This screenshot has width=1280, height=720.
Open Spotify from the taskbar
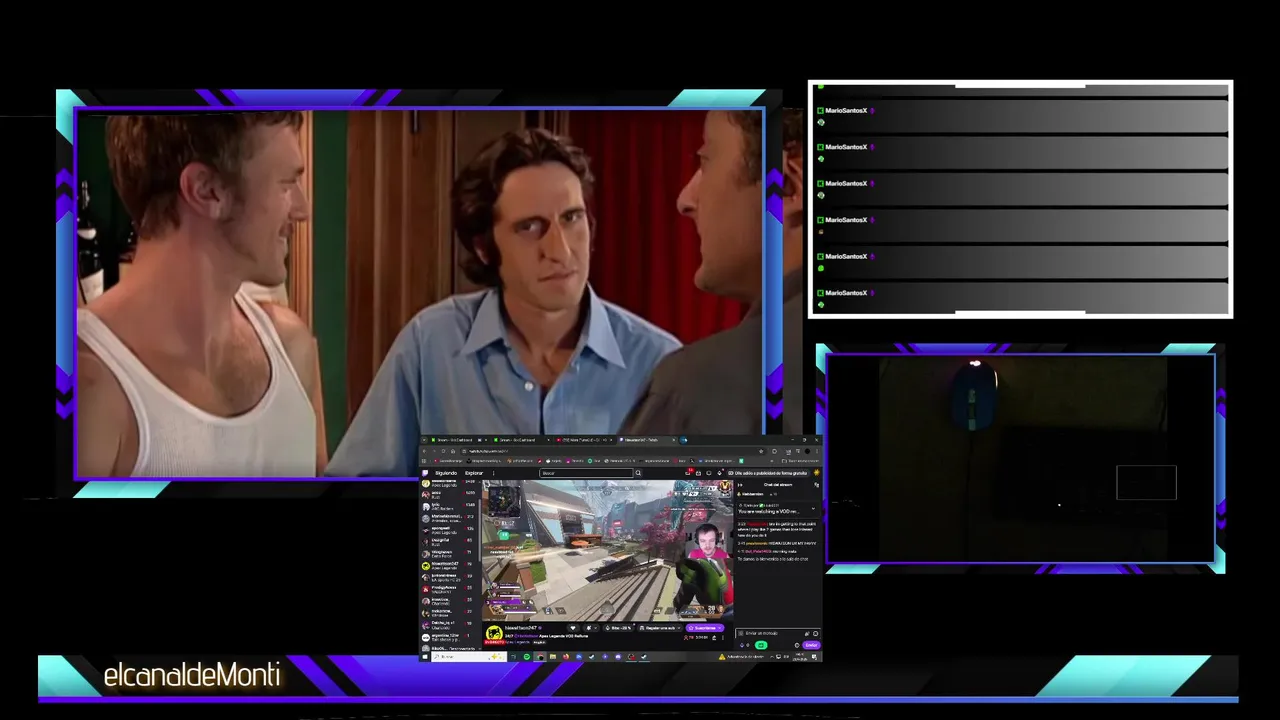526,657
